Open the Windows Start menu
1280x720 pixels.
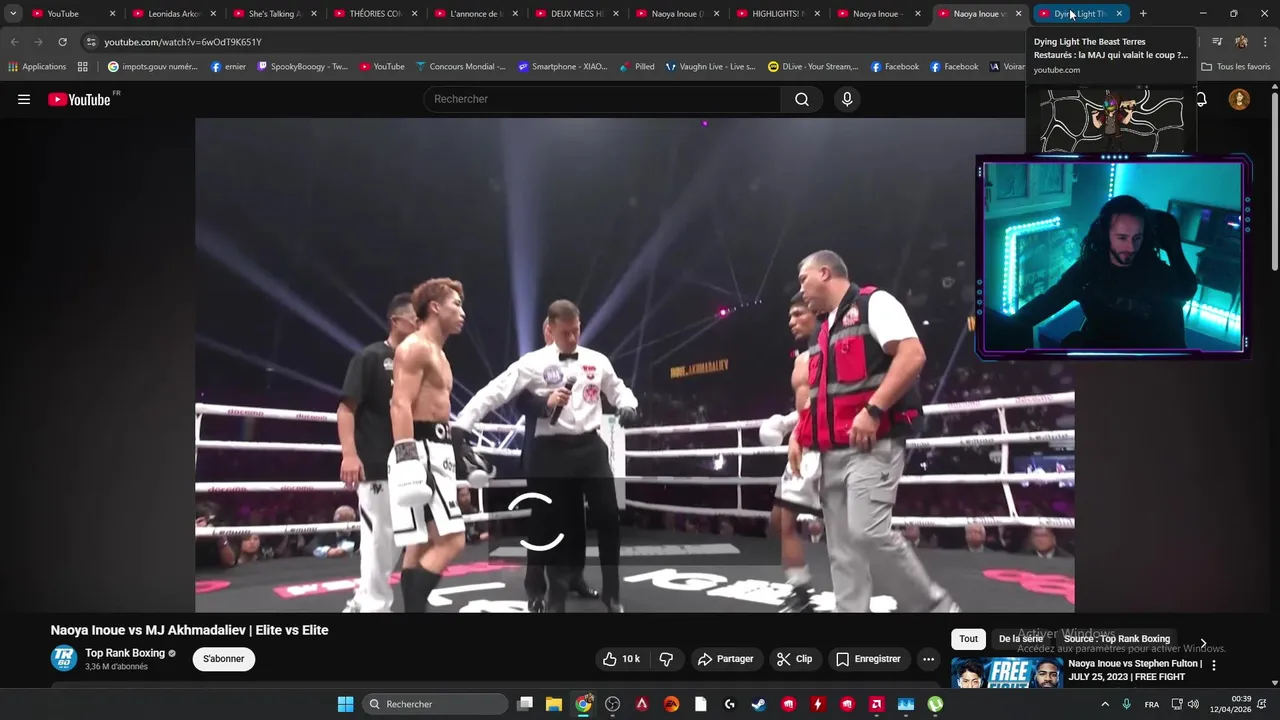345,704
